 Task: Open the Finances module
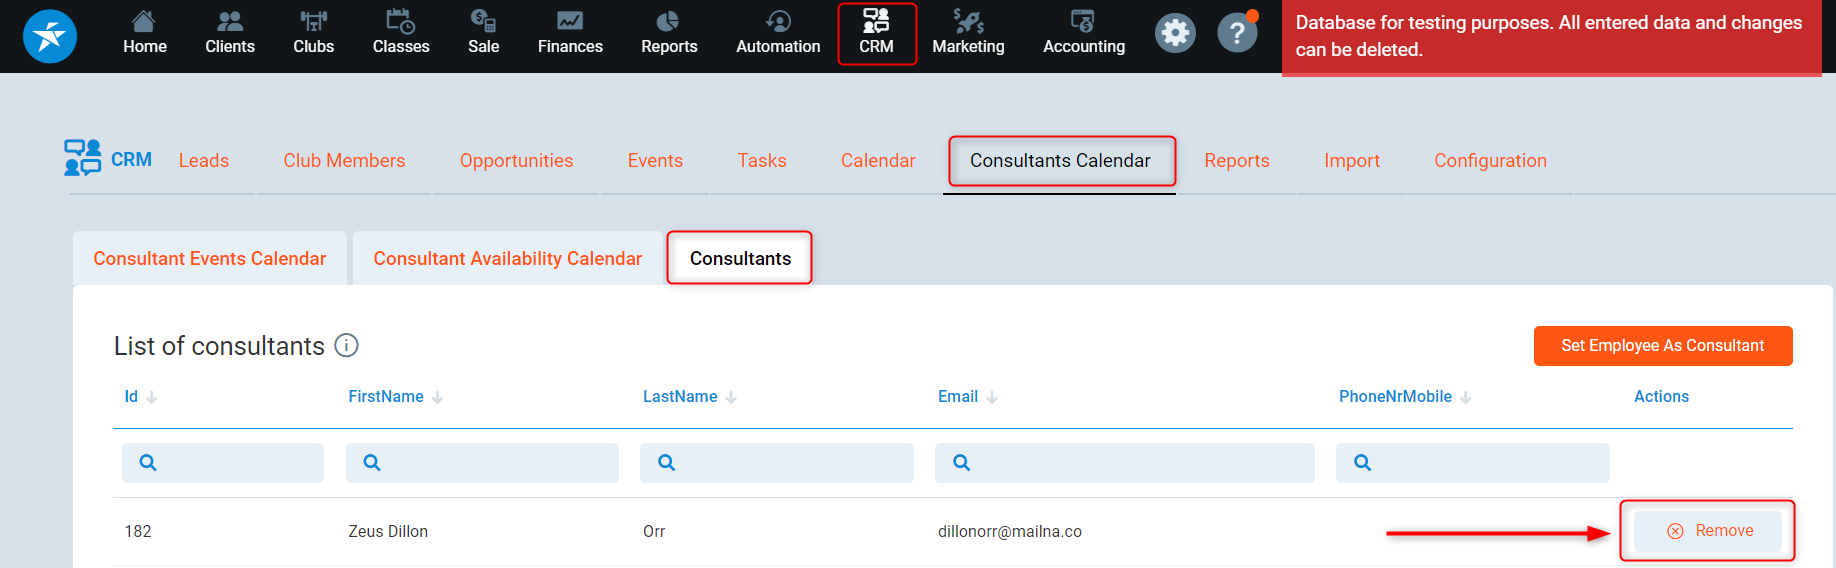[x=570, y=33]
